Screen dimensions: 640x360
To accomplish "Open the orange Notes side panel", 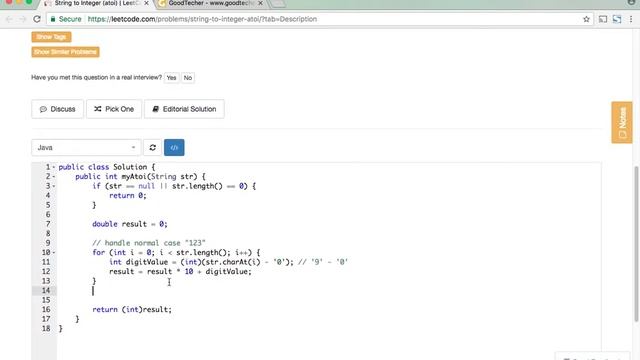I will (622, 122).
